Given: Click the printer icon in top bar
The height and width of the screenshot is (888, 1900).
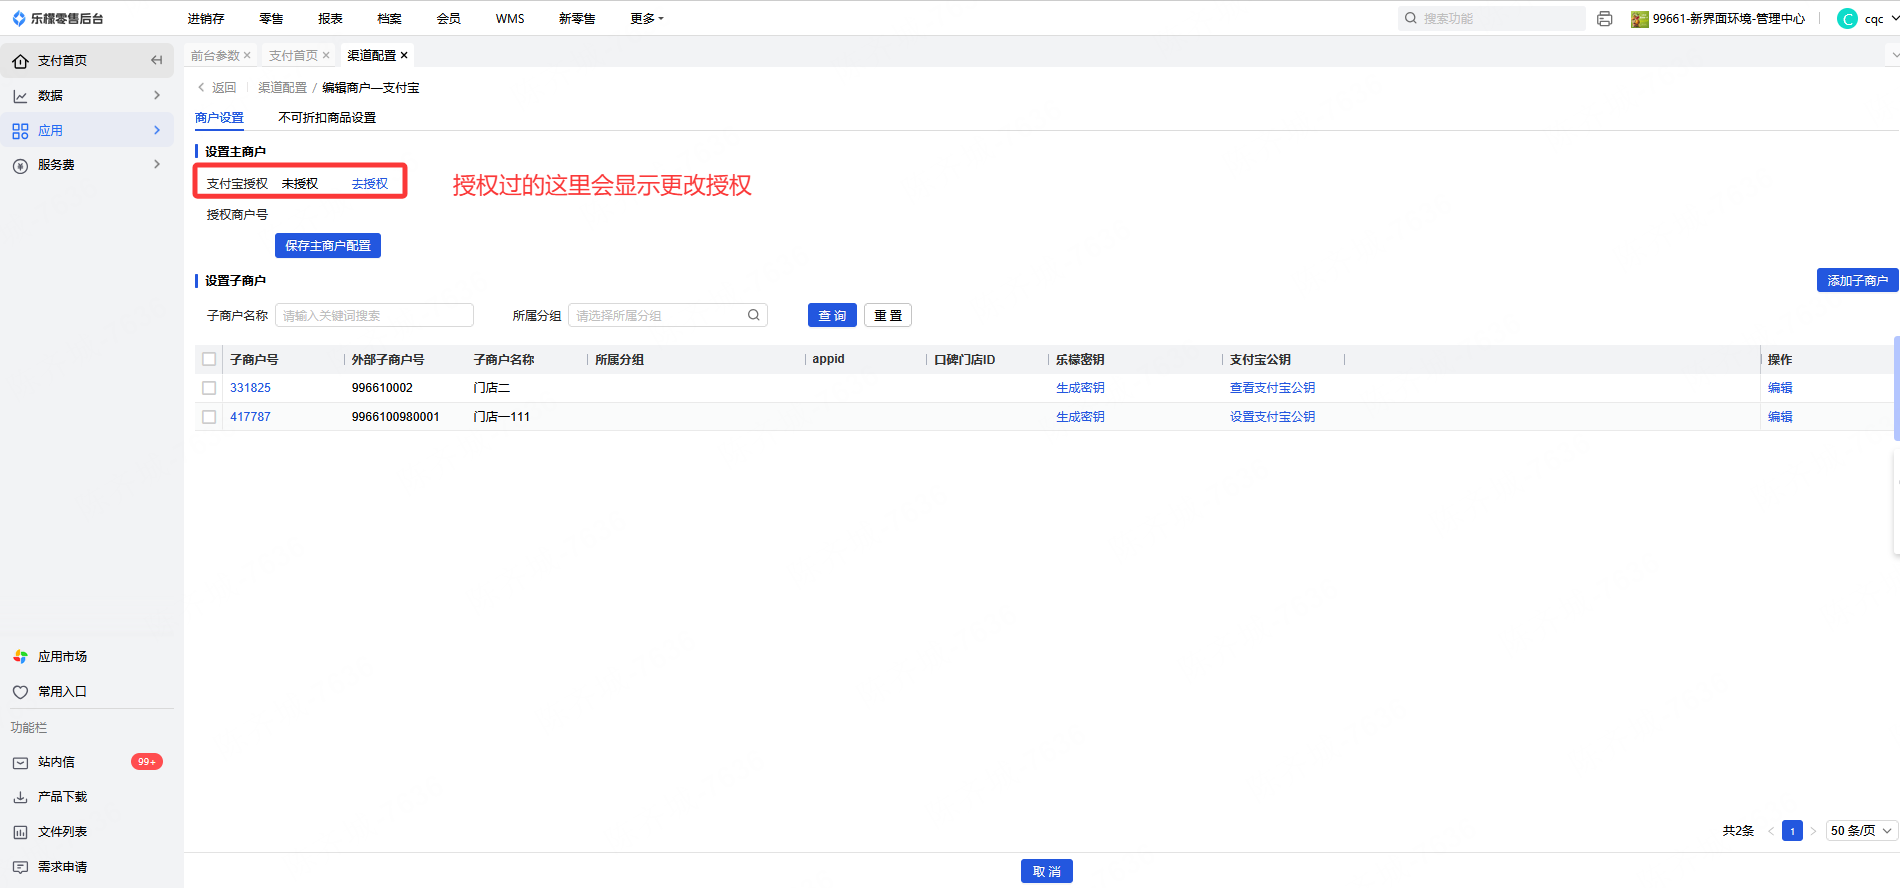Looking at the screenshot, I should coord(1604,19).
